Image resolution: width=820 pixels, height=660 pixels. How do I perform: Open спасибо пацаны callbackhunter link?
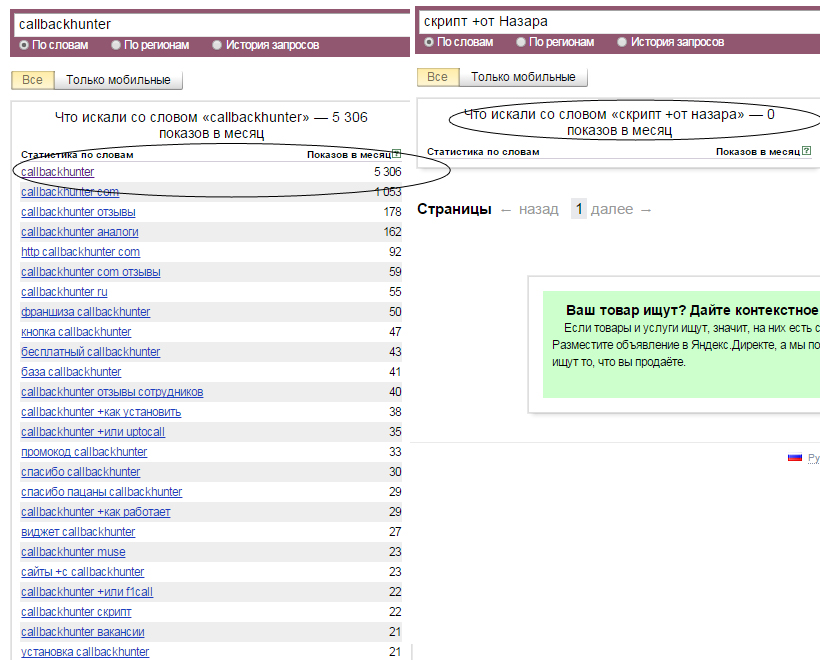coord(102,492)
